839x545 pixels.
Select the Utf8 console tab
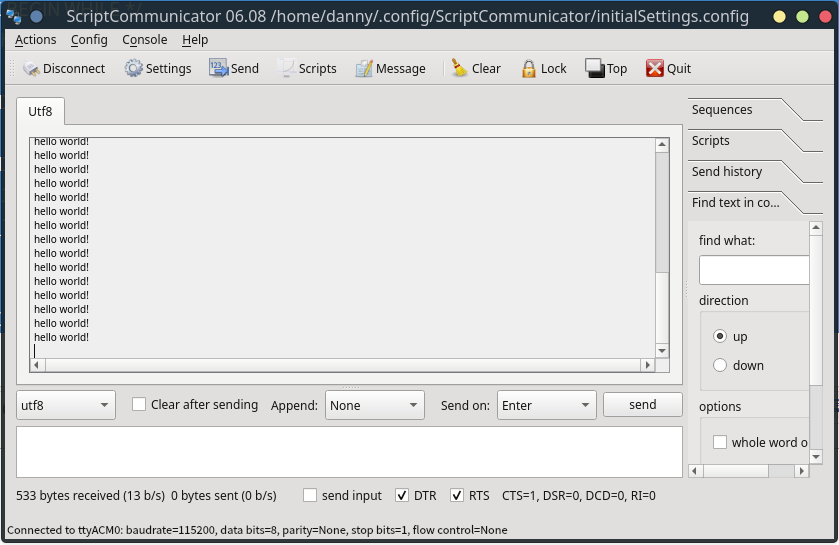click(x=40, y=111)
